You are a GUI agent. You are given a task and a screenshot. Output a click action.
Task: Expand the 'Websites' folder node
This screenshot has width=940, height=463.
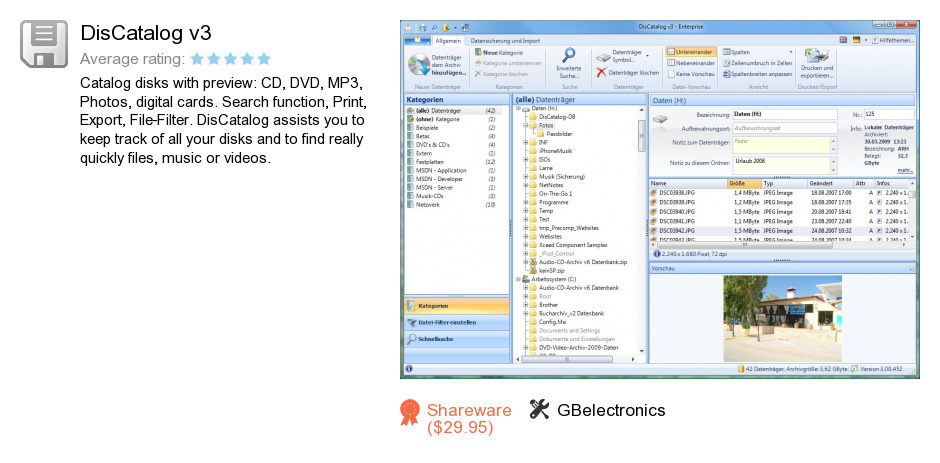pyautogui.click(x=526, y=236)
